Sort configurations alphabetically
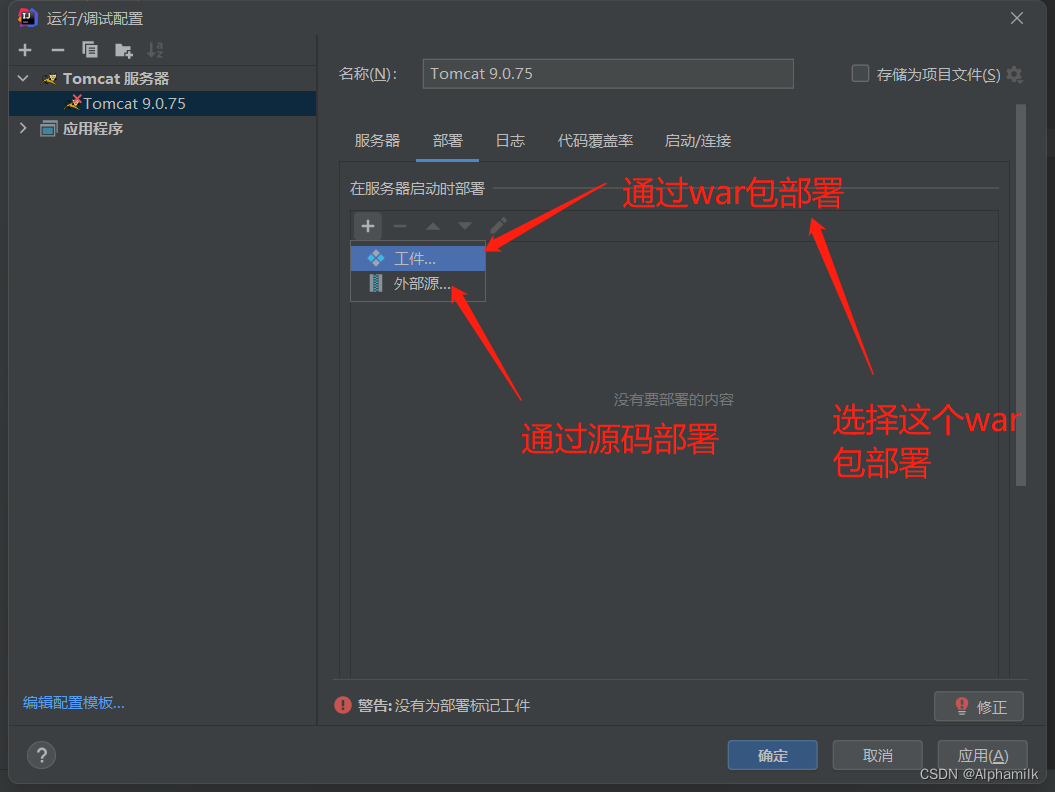 (x=155, y=50)
